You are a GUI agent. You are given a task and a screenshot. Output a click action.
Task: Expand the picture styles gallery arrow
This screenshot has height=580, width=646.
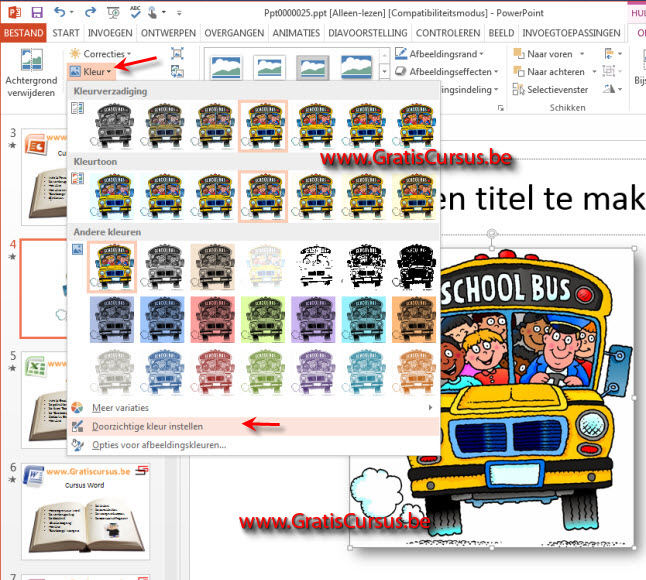pyautogui.click(x=384, y=72)
